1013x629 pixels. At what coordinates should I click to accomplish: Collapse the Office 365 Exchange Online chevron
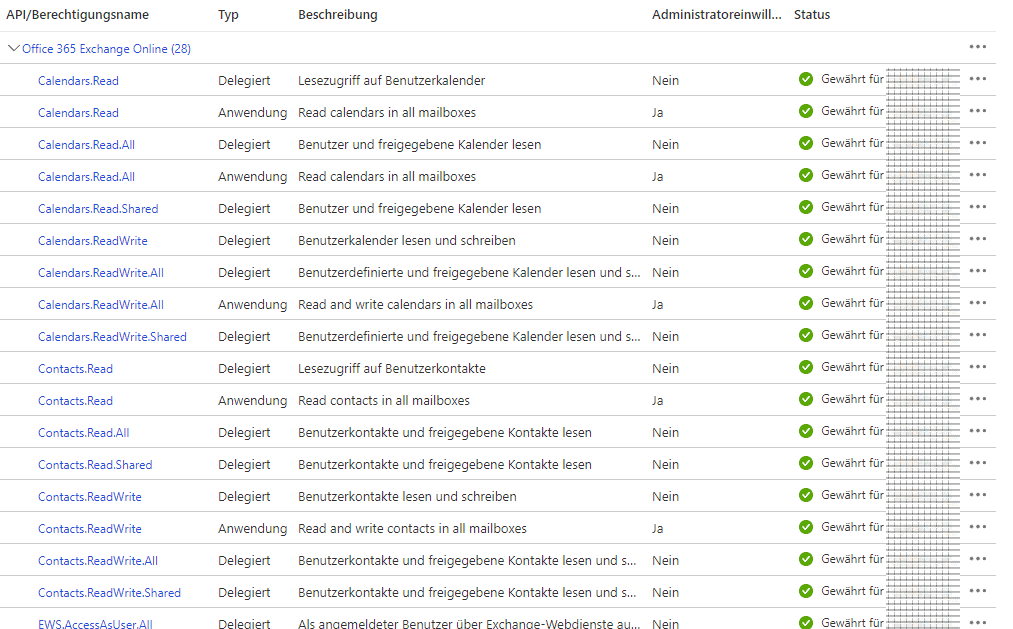click(x=14, y=48)
